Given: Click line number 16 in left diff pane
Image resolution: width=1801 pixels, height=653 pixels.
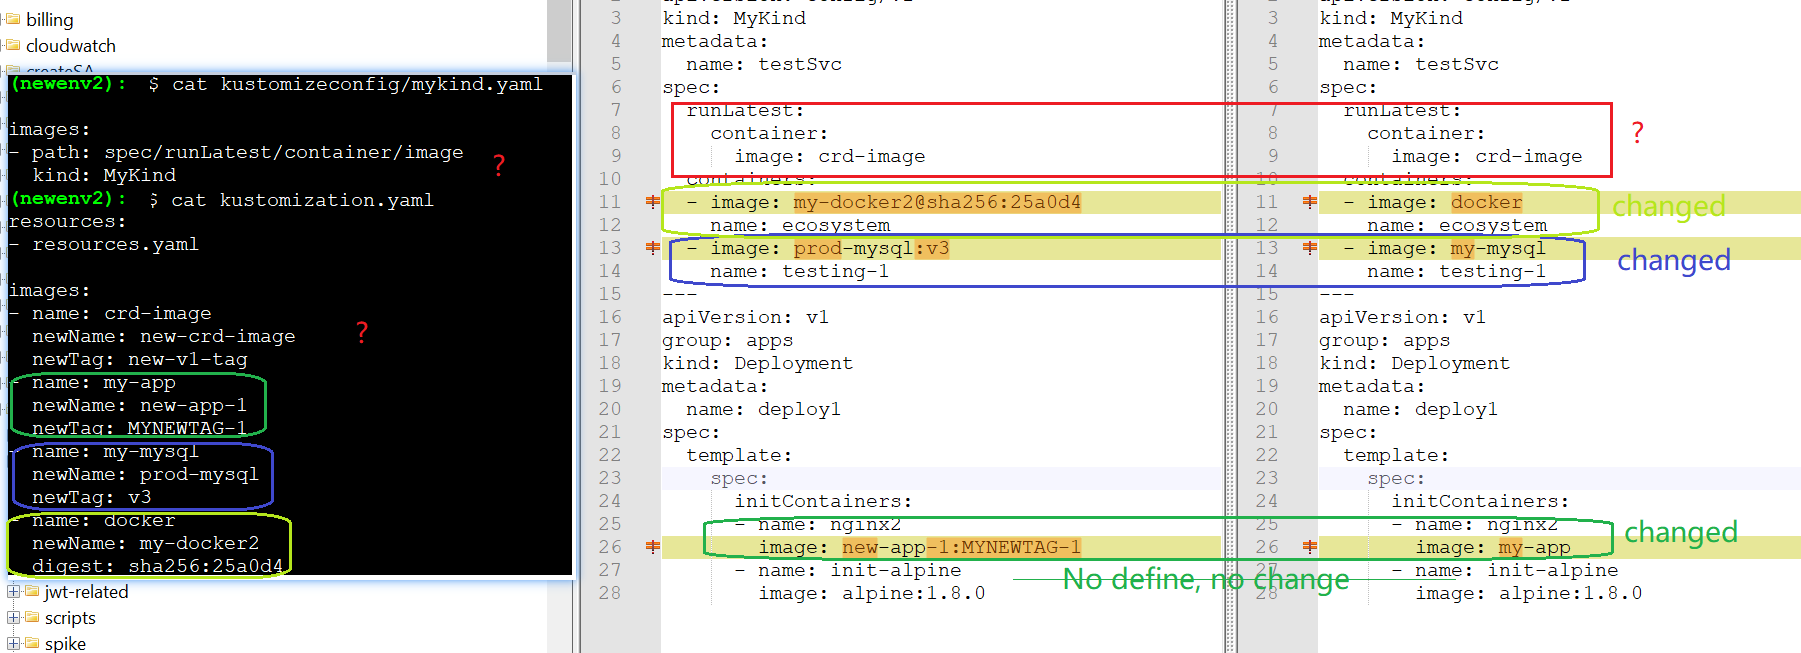Looking at the screenshot, I should pos(610,317).
